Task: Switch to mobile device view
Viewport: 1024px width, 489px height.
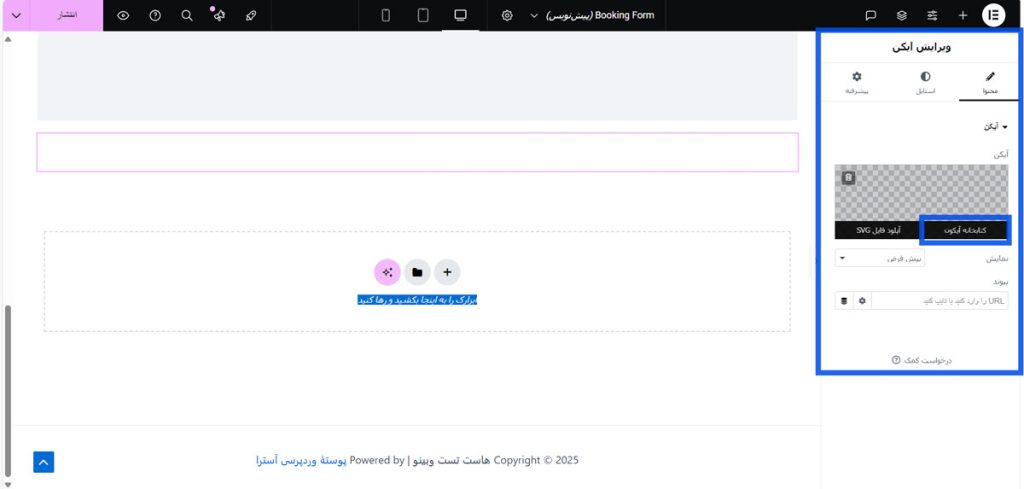Action: tap(386, 15)
